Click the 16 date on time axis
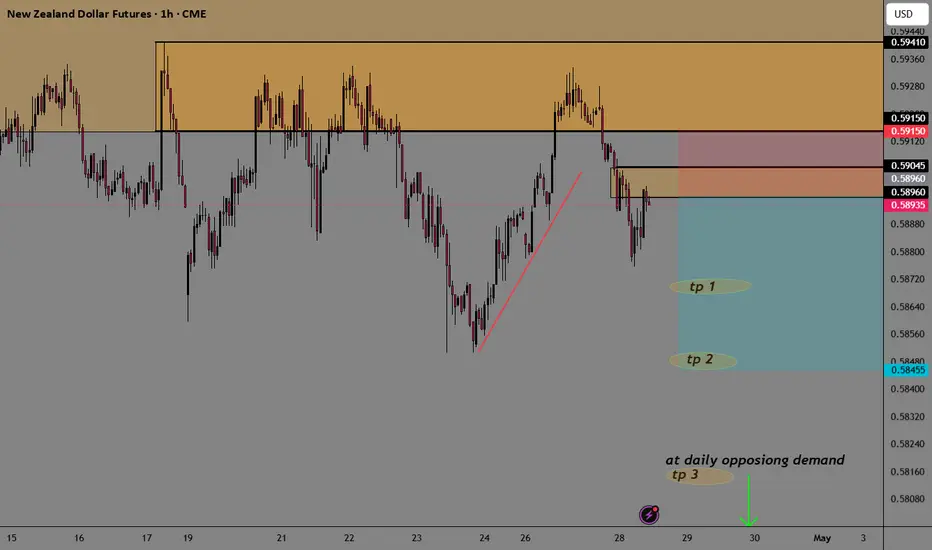This screenshot has height=550, width=932. coord(79,538)
